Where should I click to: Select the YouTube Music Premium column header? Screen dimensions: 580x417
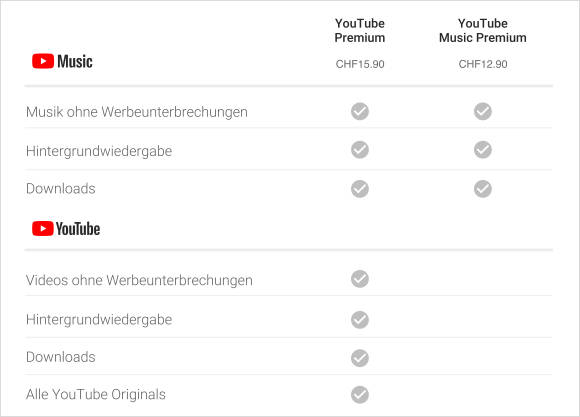click(483, 30)
